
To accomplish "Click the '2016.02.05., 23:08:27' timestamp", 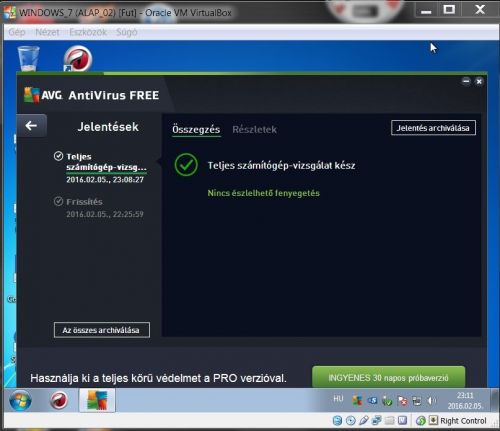I will (105, 180).
